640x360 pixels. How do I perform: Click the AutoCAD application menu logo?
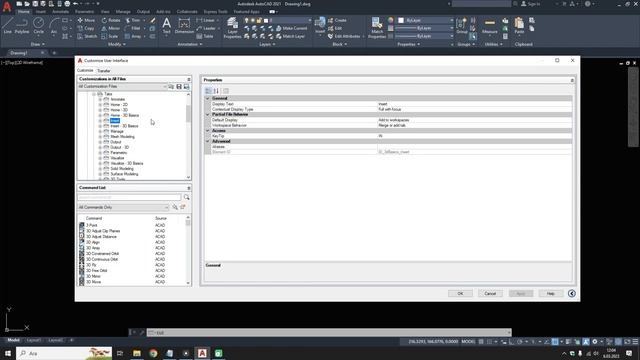[x=7, y=7]
